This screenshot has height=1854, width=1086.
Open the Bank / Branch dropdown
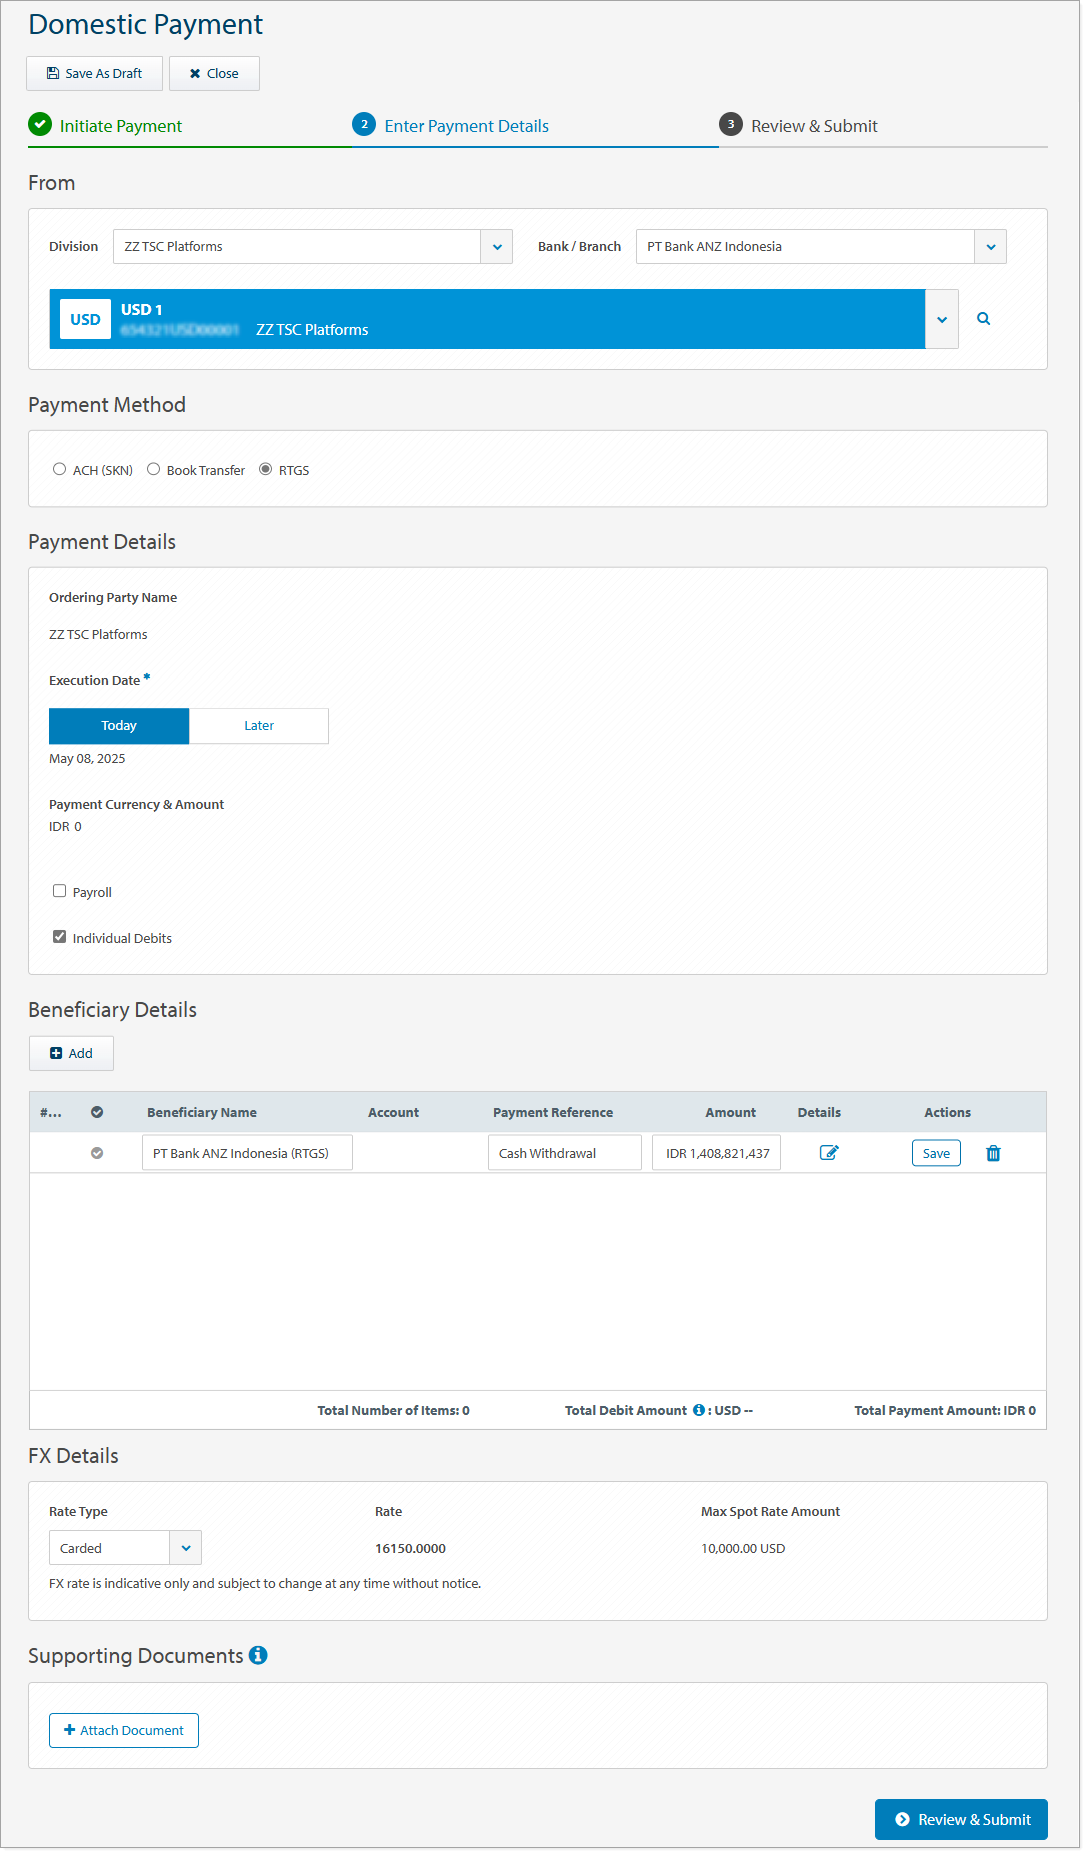(990, 247)
